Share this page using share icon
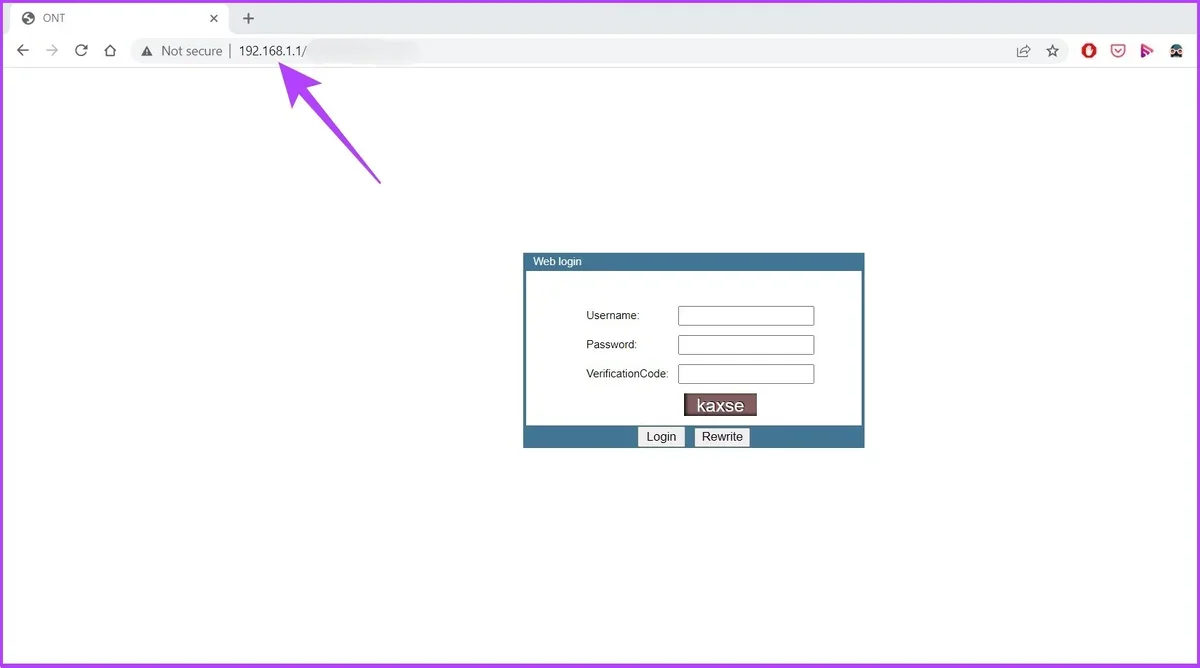This screenshot has width=1200, height=668. 1023,51
